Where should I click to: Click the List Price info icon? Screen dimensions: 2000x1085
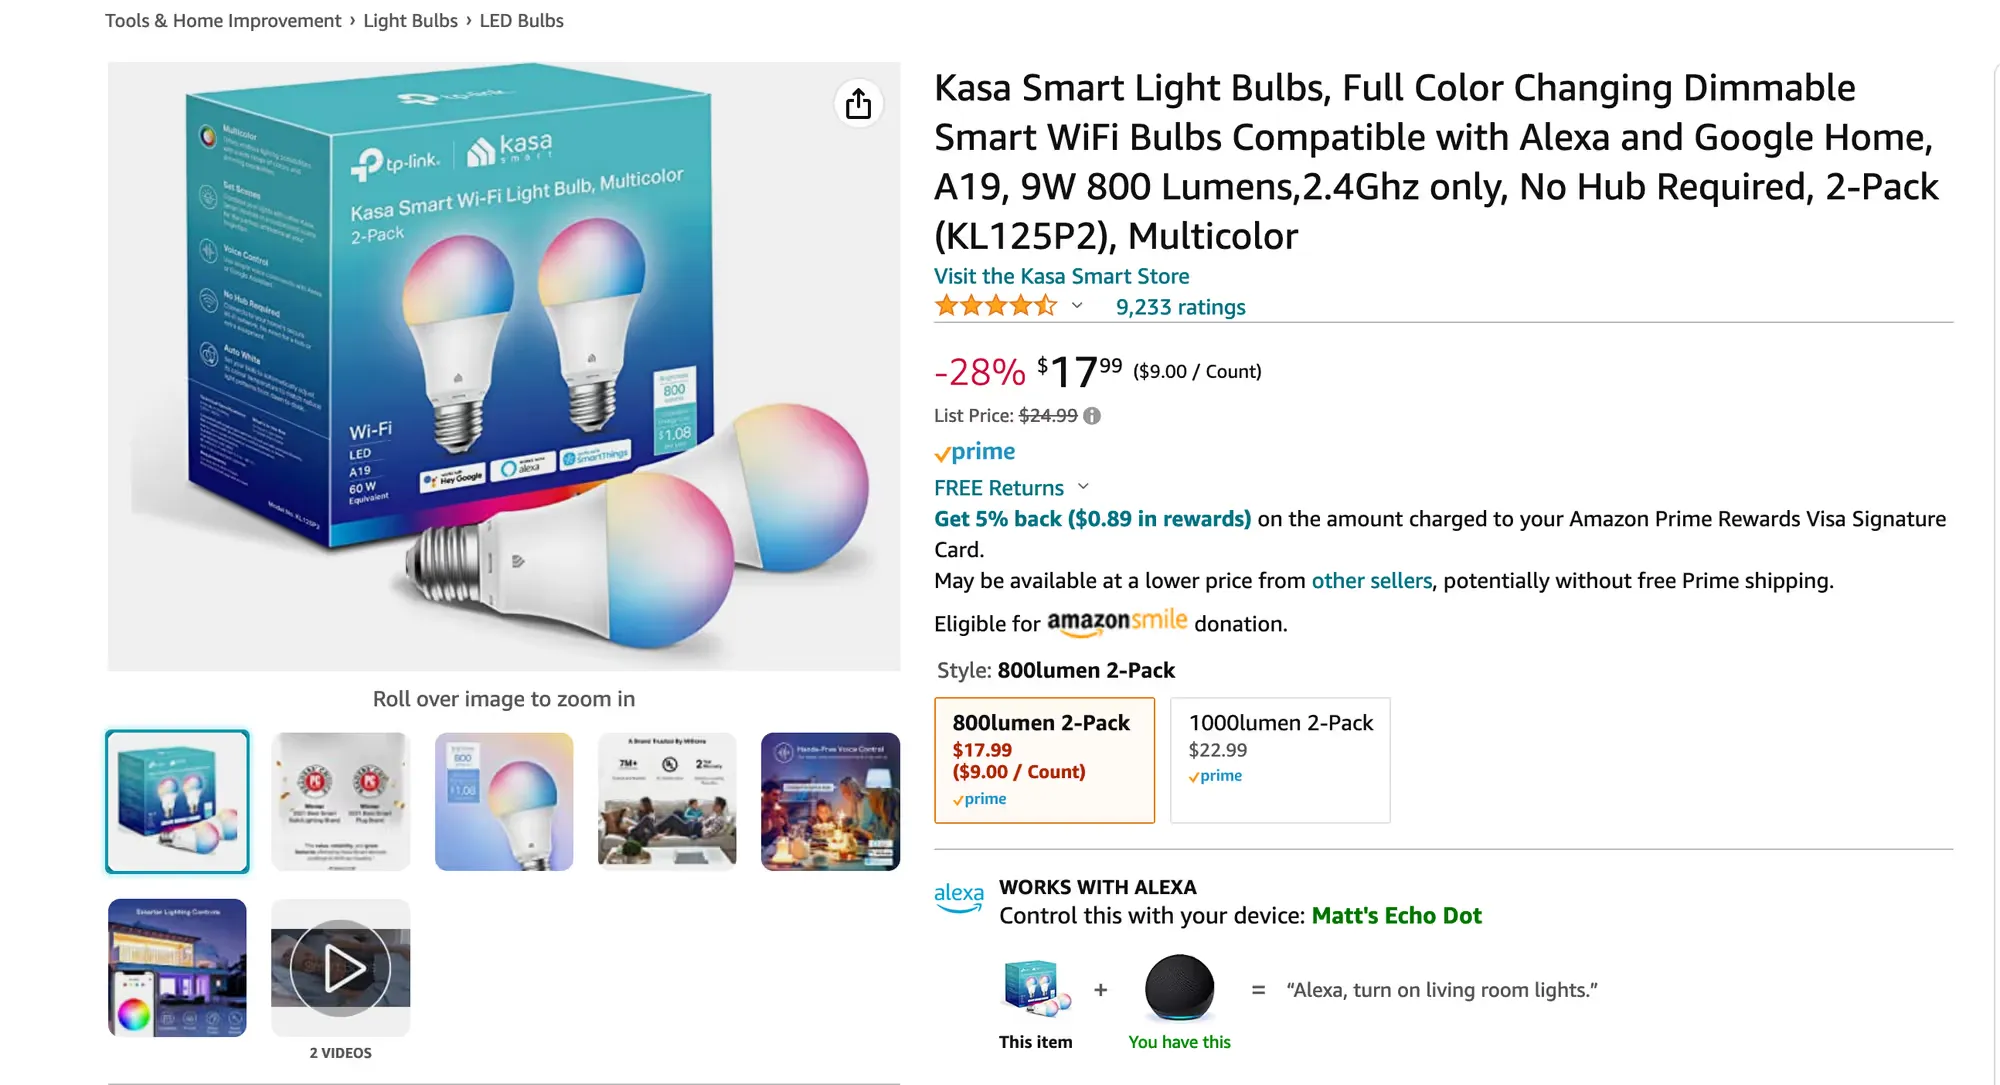[1092, 416]
